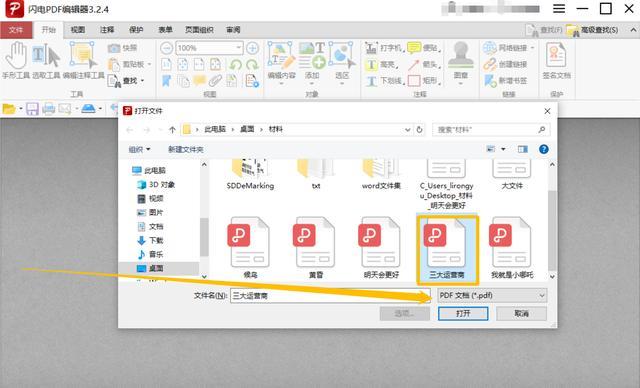This screenshot has height=388, width=640.
Task: Select the 候鸟 PDF file thumbnail
Action: pyautogui.click(x=250, y=247)
